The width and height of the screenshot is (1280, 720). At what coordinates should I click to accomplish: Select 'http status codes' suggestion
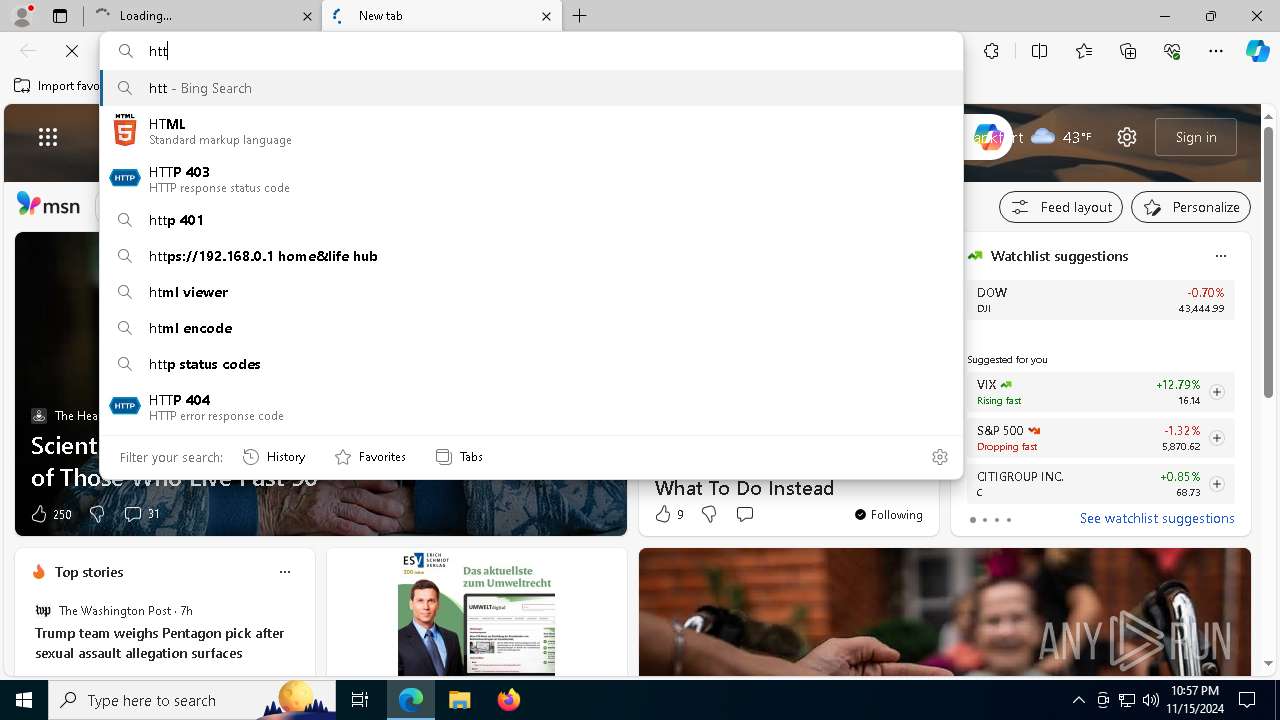point(531,364)
